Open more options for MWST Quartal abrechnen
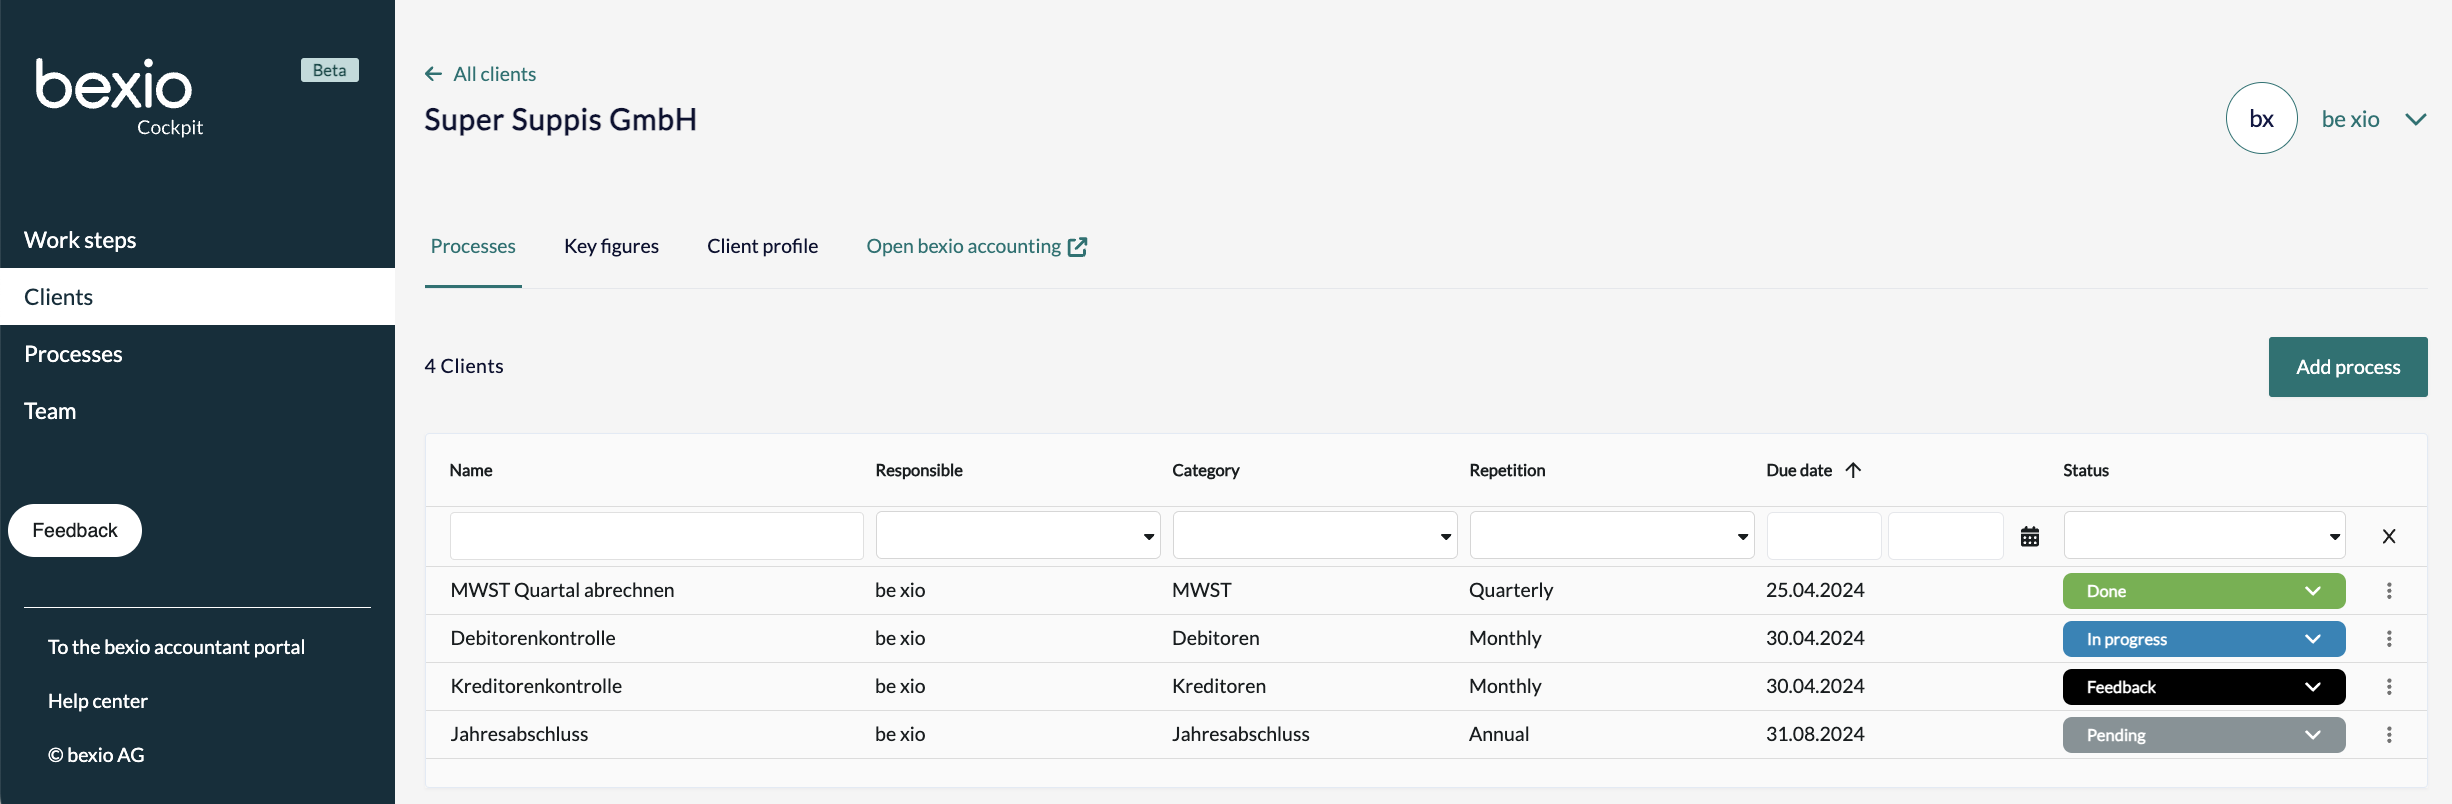 click(x=2388, y=591)
